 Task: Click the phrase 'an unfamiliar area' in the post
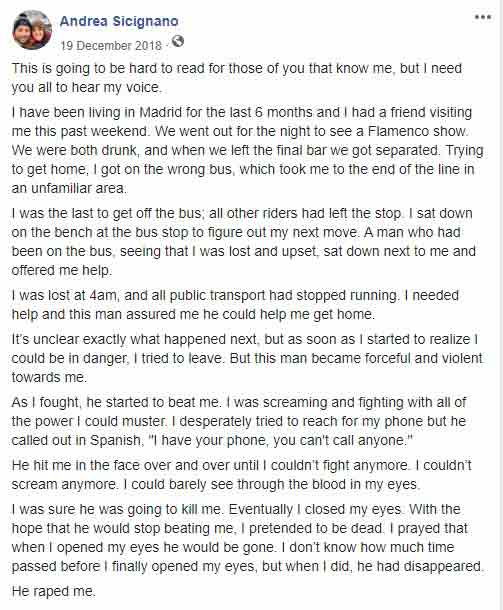tap(68, 188)
